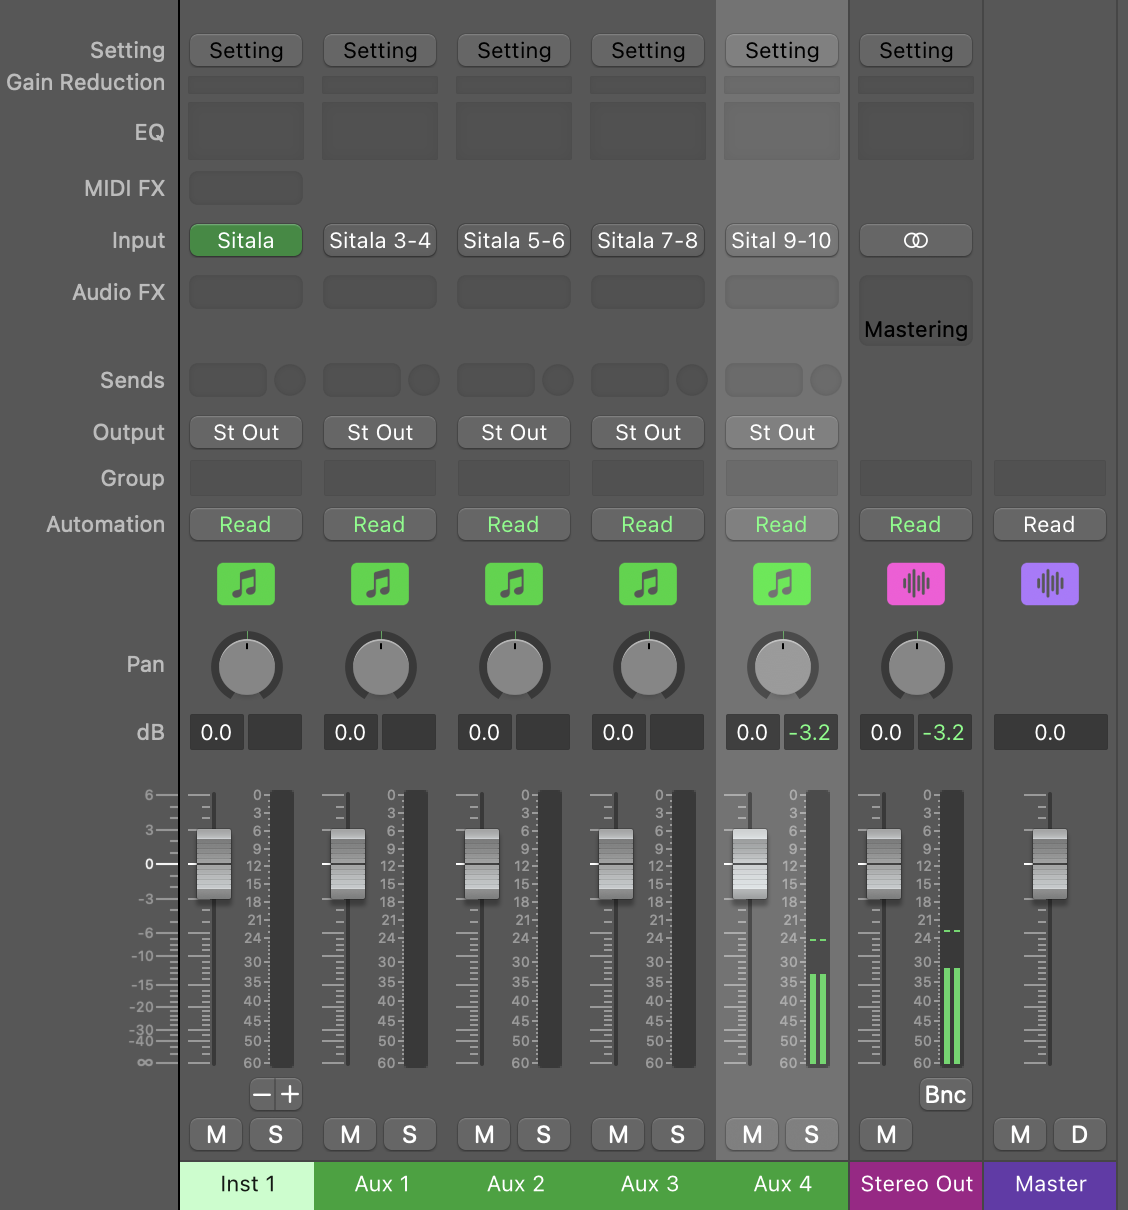
Task: Click the Bnc bounce button
Action: [945, 1094]
